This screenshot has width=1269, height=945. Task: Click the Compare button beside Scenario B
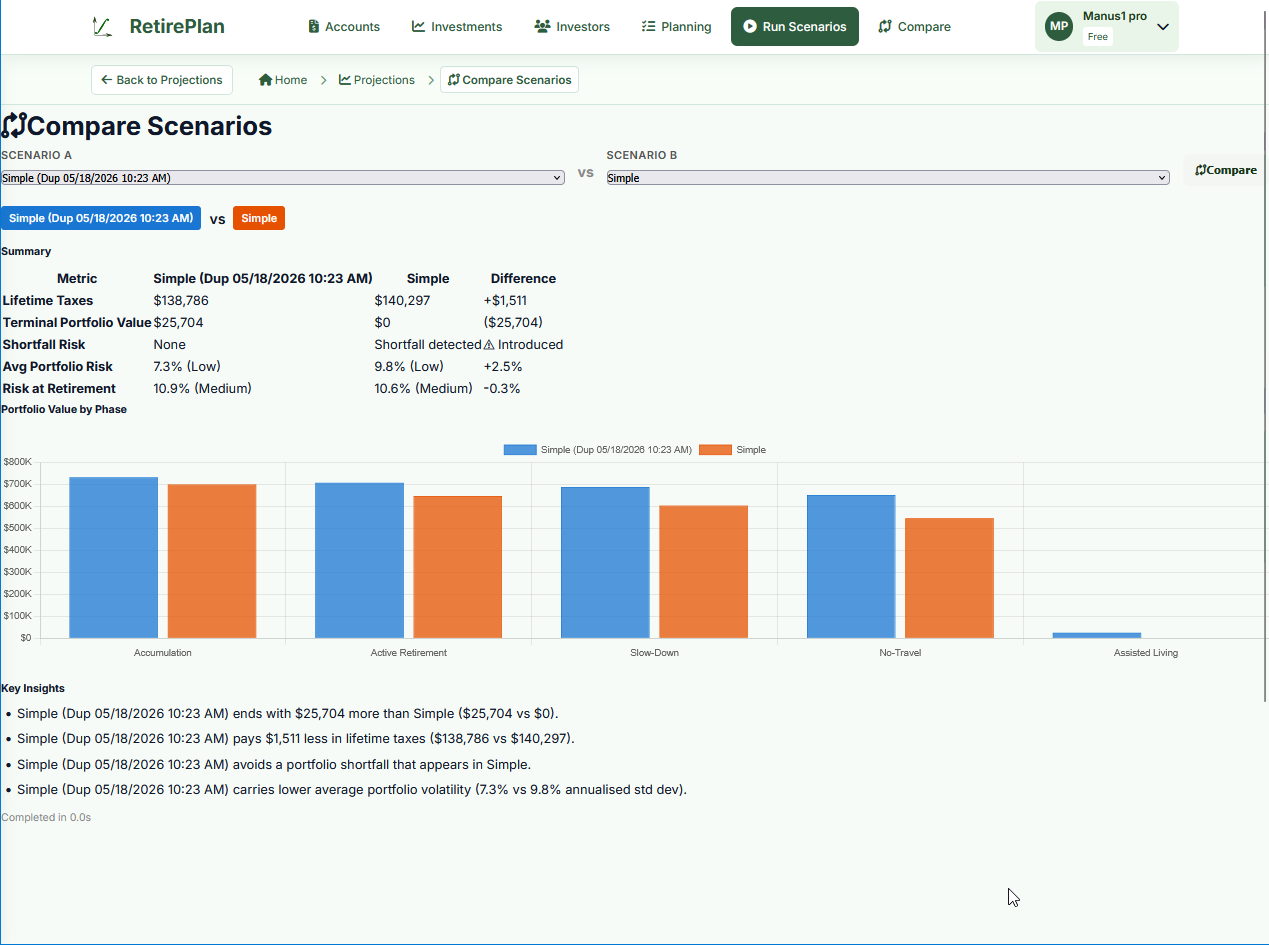(x=1226, y=170)
